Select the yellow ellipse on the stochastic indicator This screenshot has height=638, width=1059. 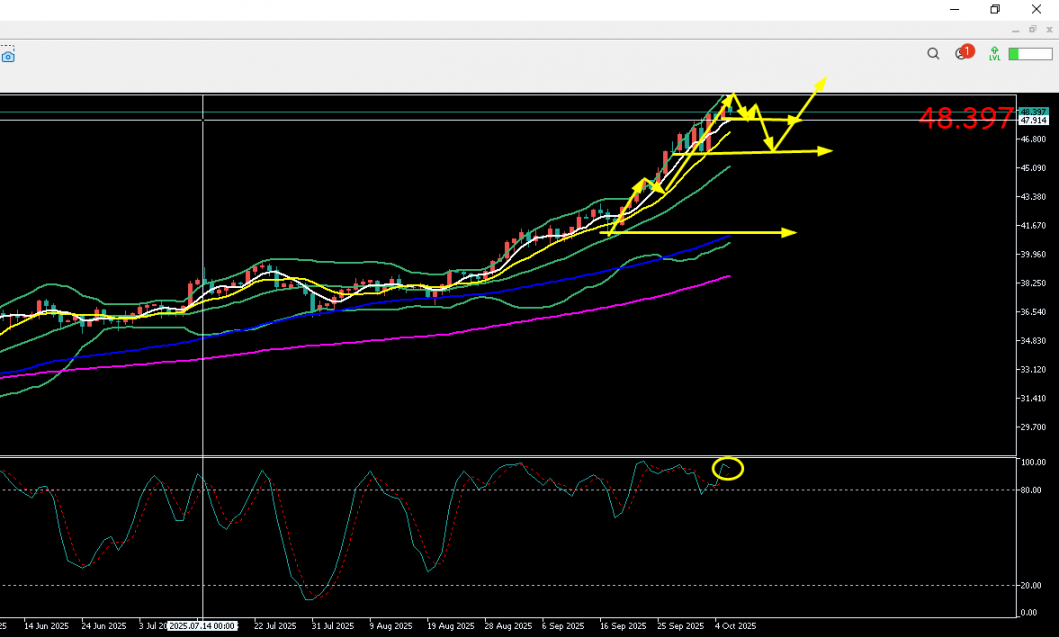pos(728,468)
